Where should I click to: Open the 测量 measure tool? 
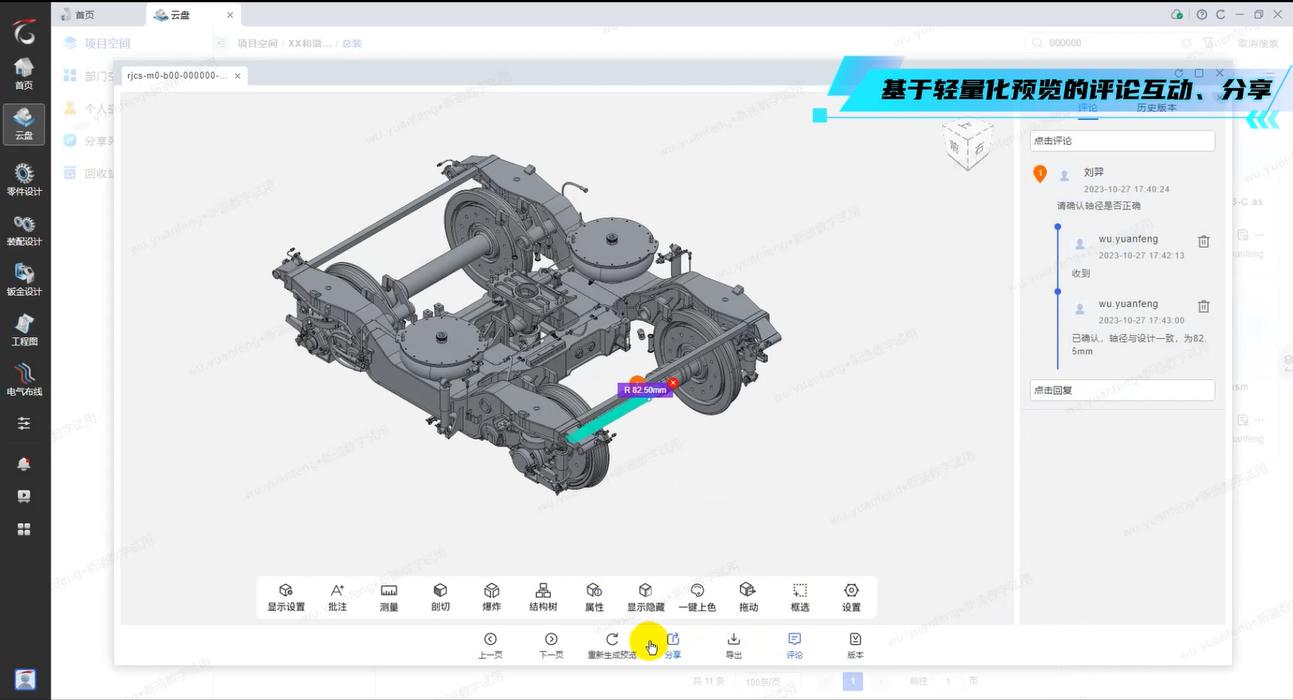(389, 597)
